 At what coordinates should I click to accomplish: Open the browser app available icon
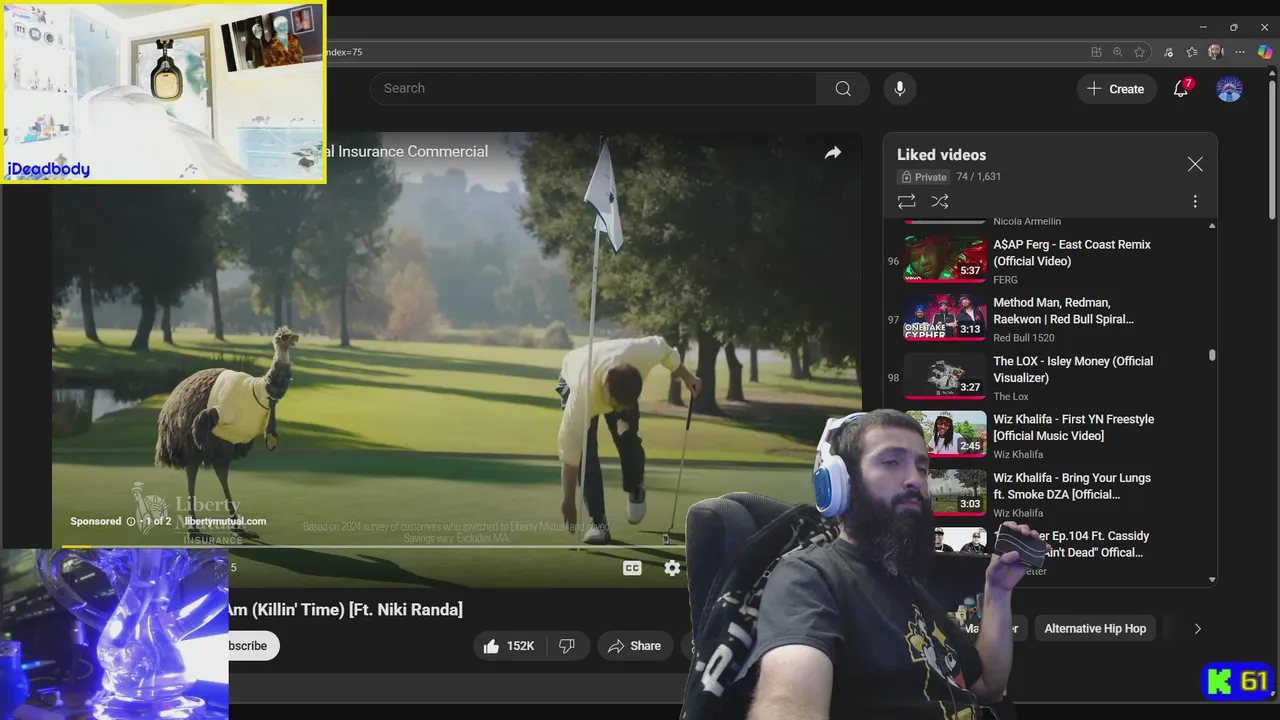[x=1096, y=52]
